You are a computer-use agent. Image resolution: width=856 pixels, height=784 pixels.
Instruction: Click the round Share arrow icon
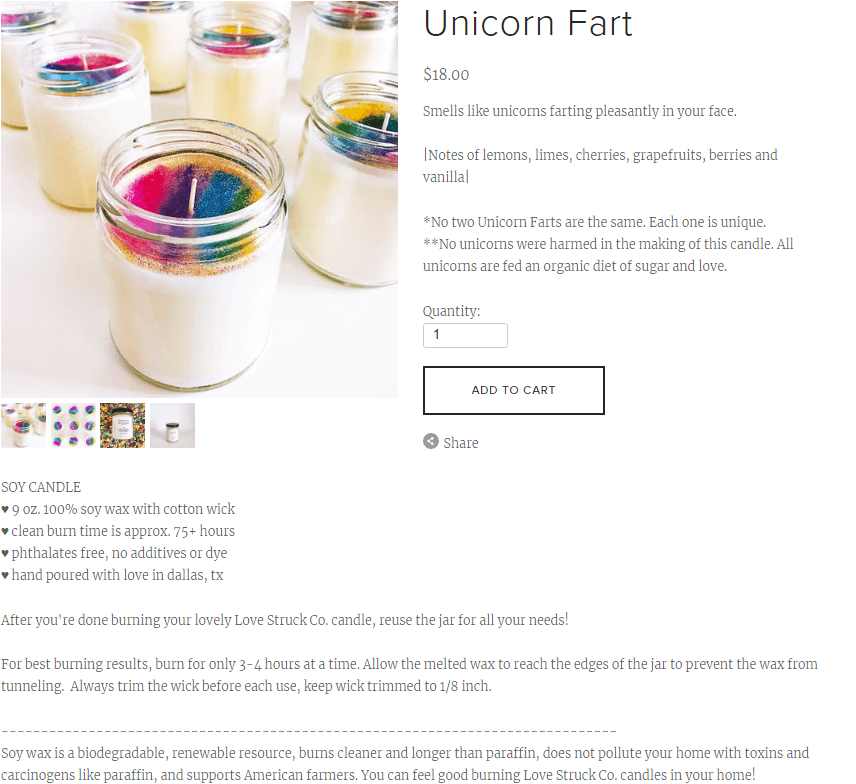pos(430,441)
